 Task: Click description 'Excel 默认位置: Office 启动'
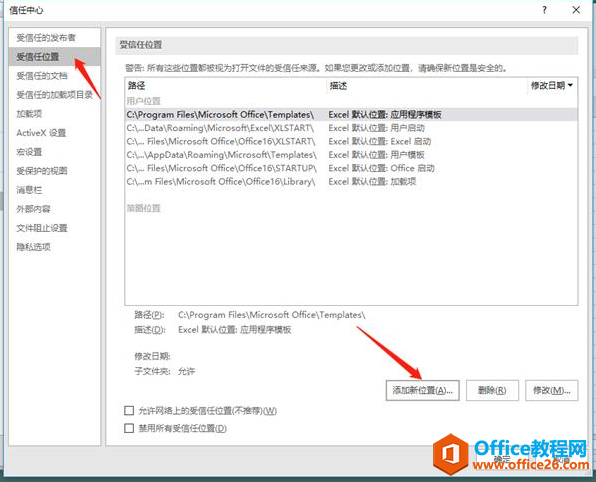[381, 168]
